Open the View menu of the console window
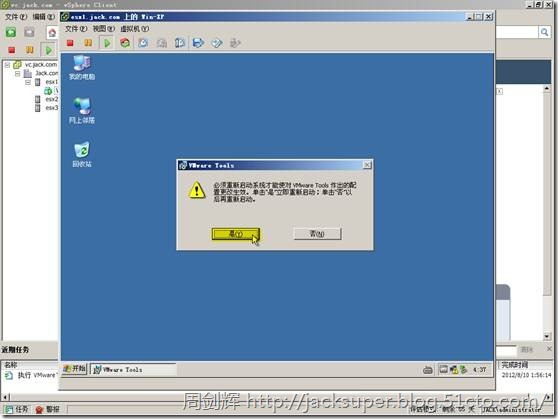Viewport: 558px width, 419px height. point(104,29)
